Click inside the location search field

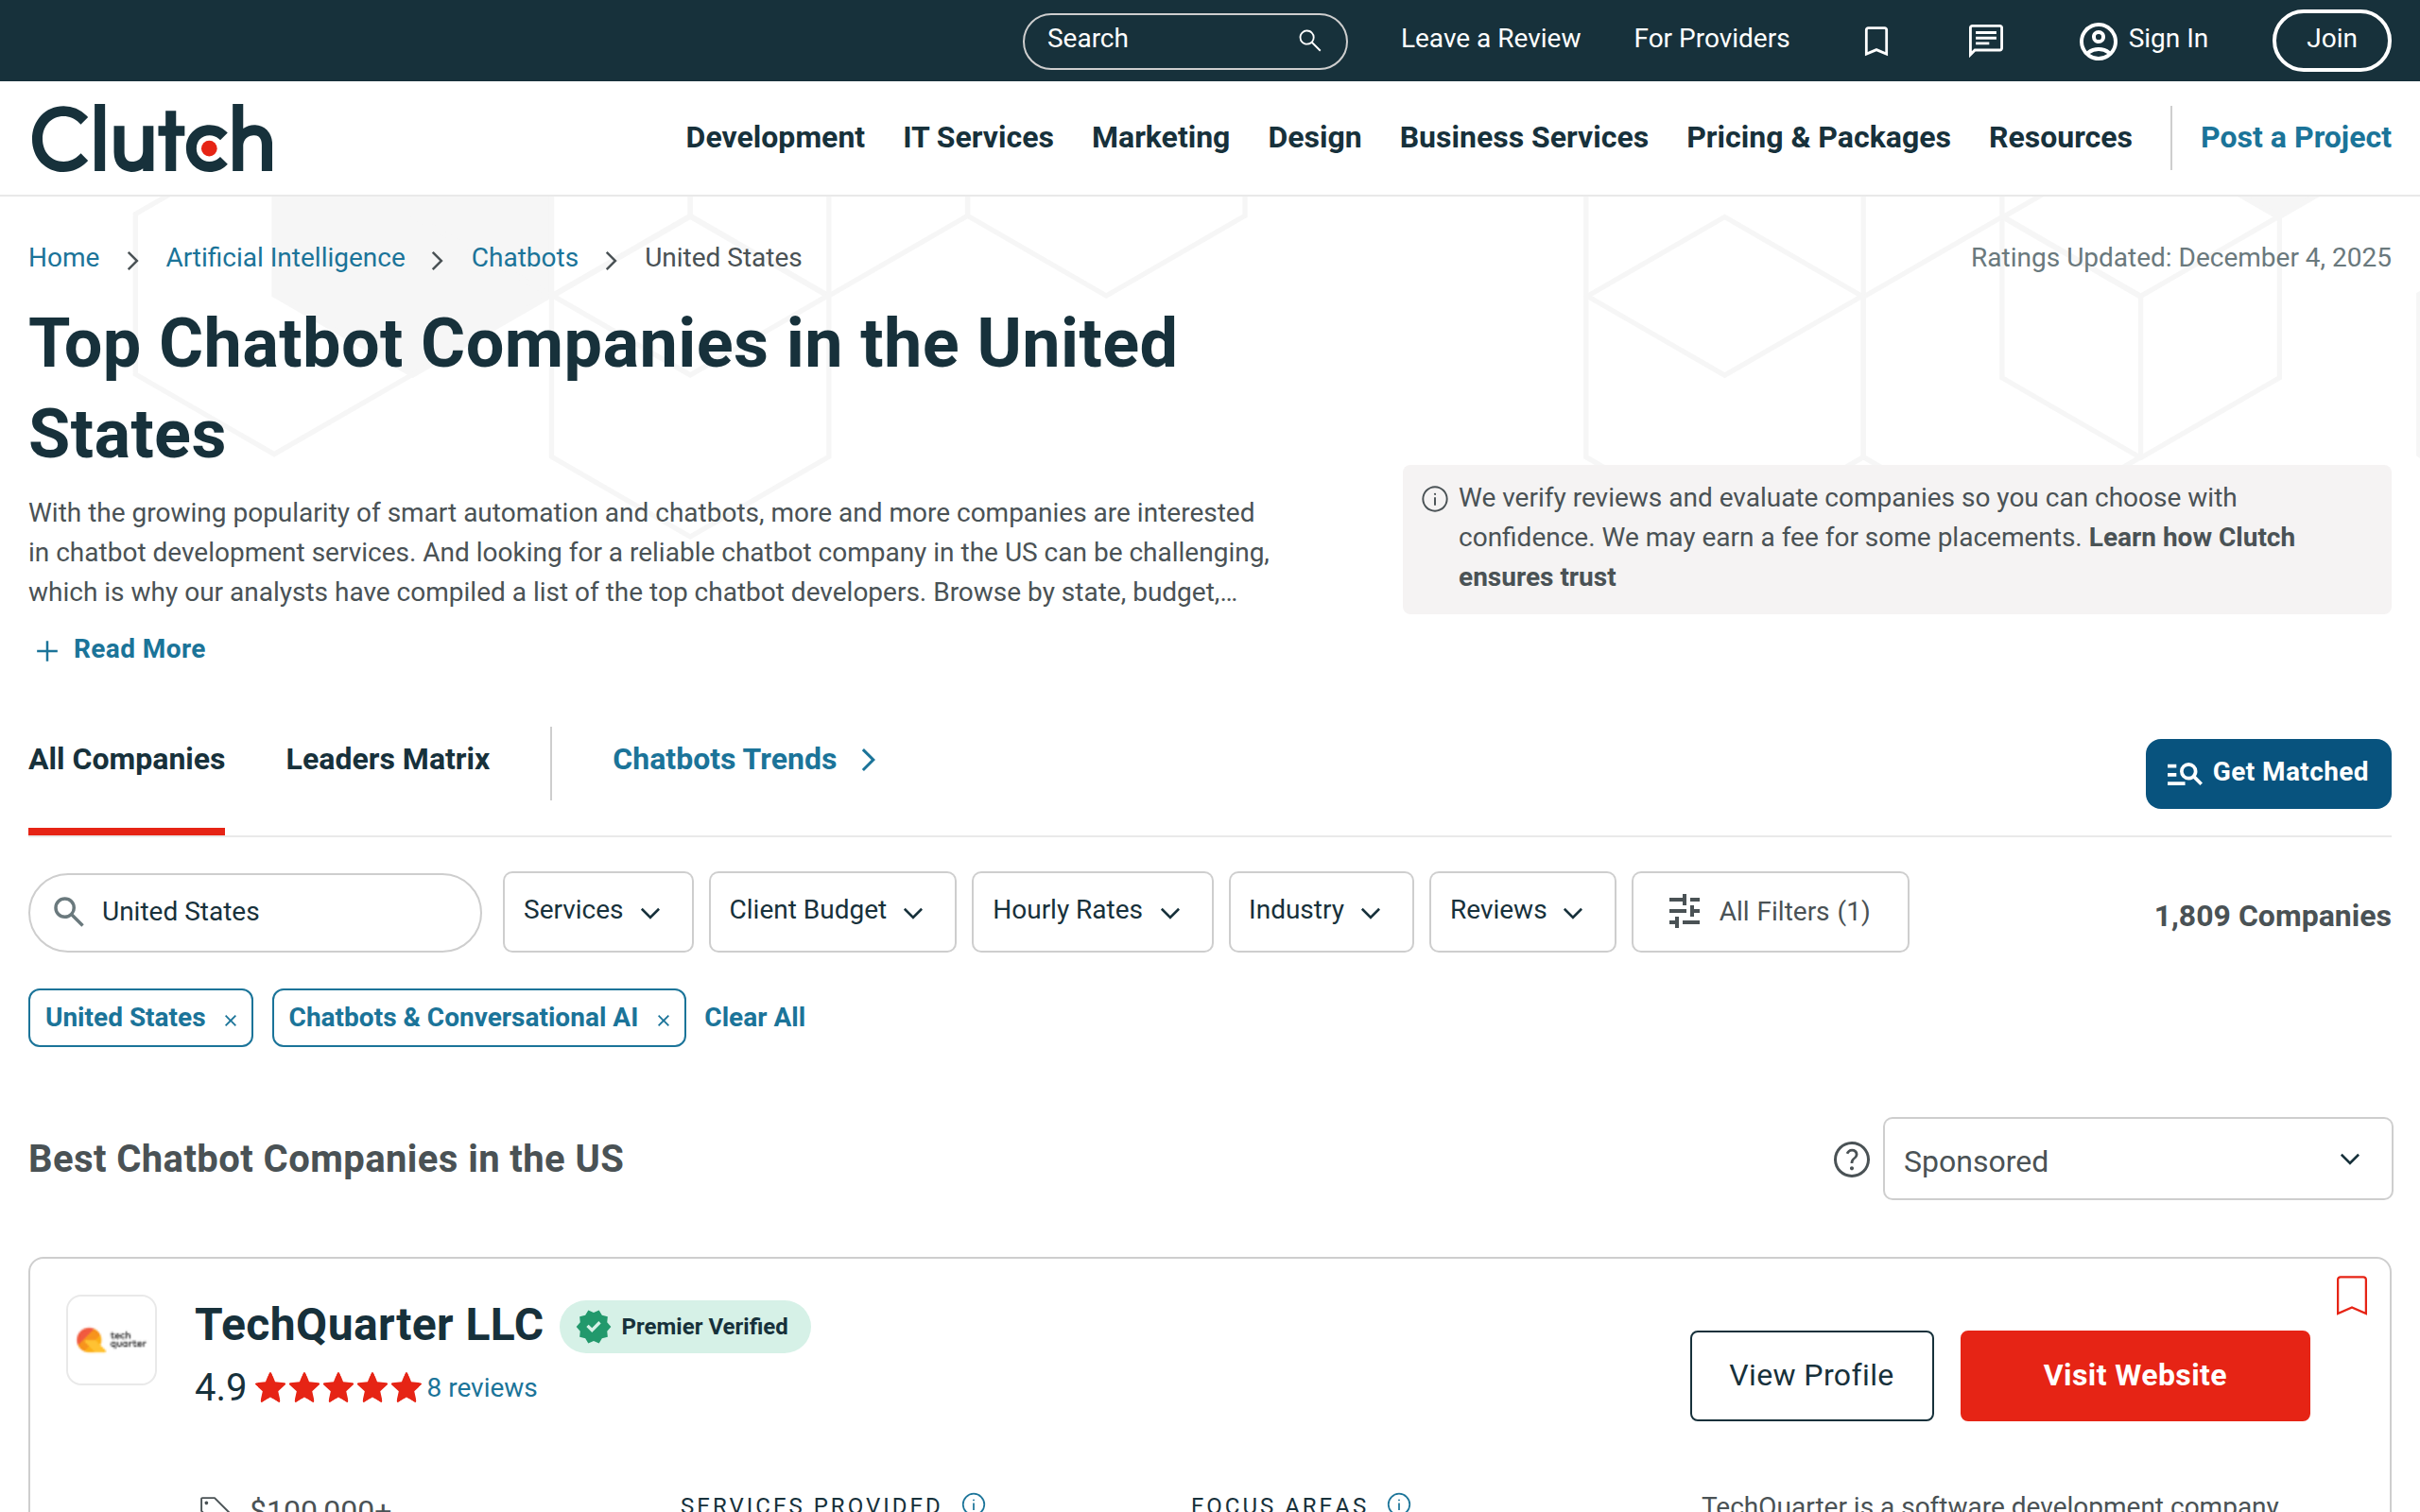click(x=254, y=911)
